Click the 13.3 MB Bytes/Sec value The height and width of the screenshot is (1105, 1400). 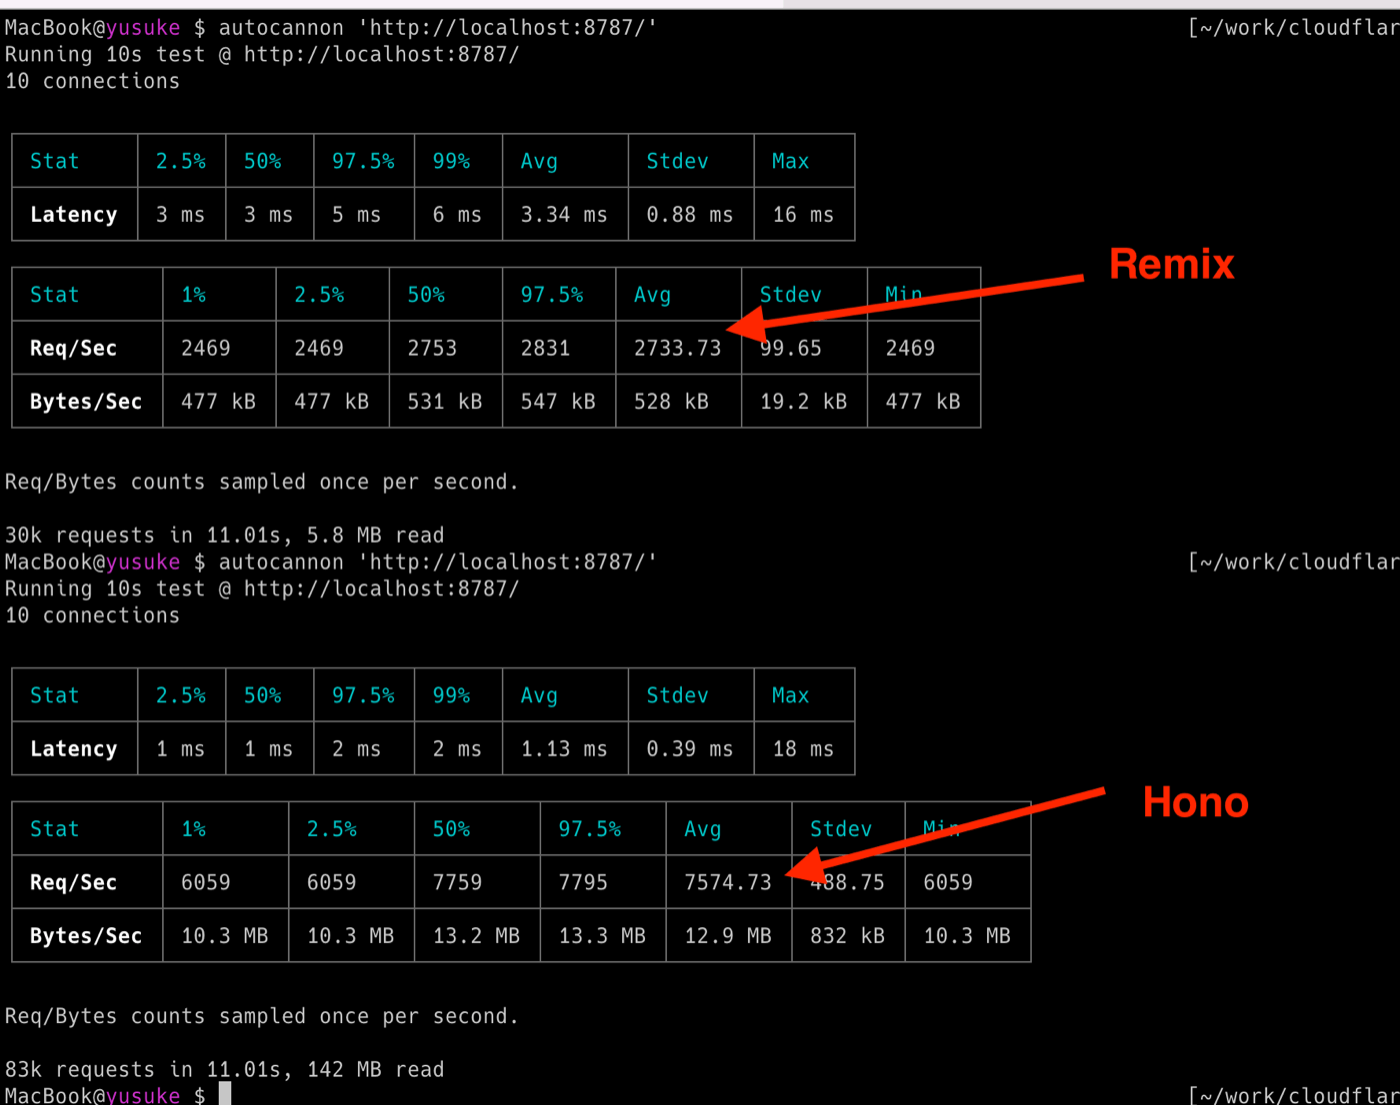pyautogui.click(x=602, y=935)
